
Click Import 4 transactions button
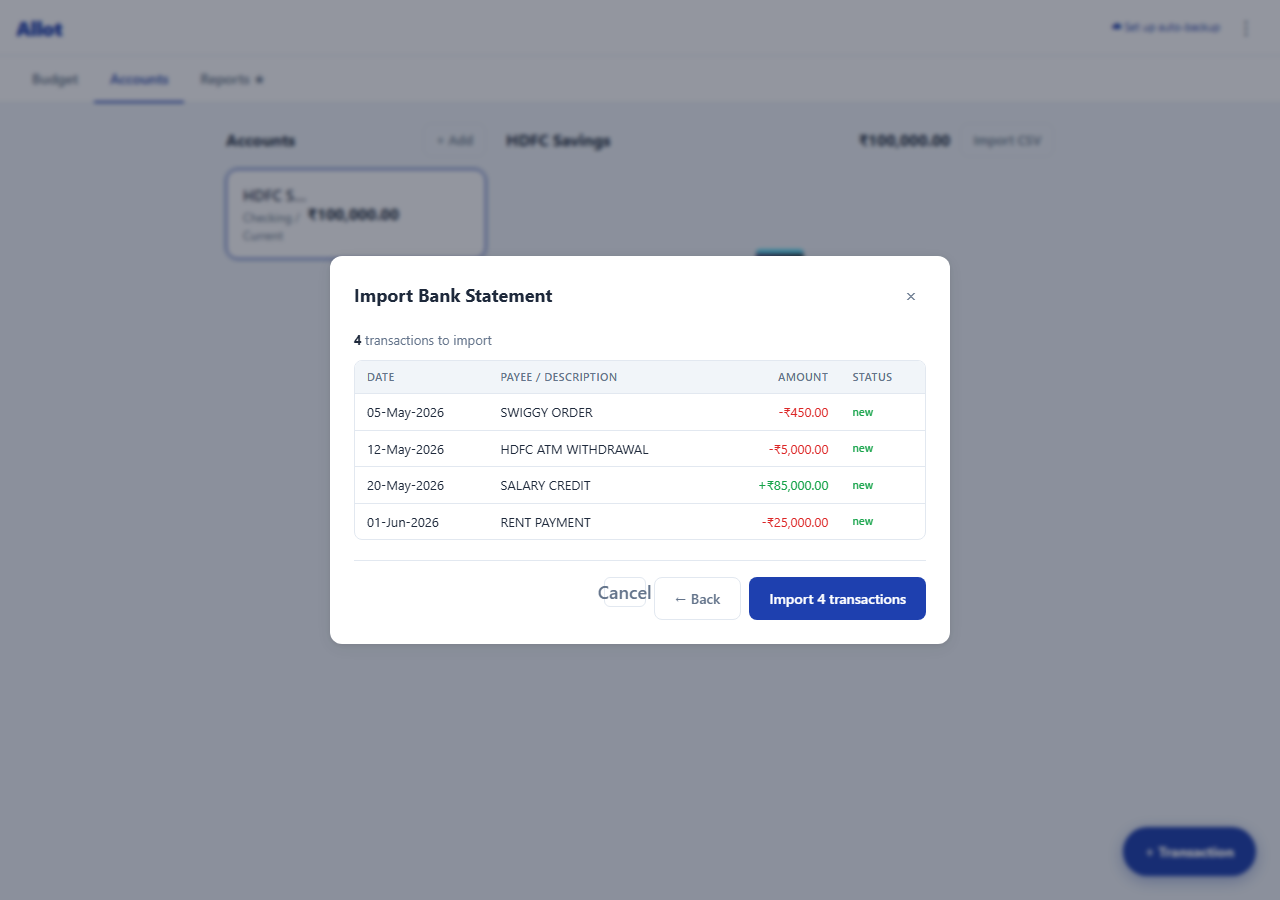(837, 599)
